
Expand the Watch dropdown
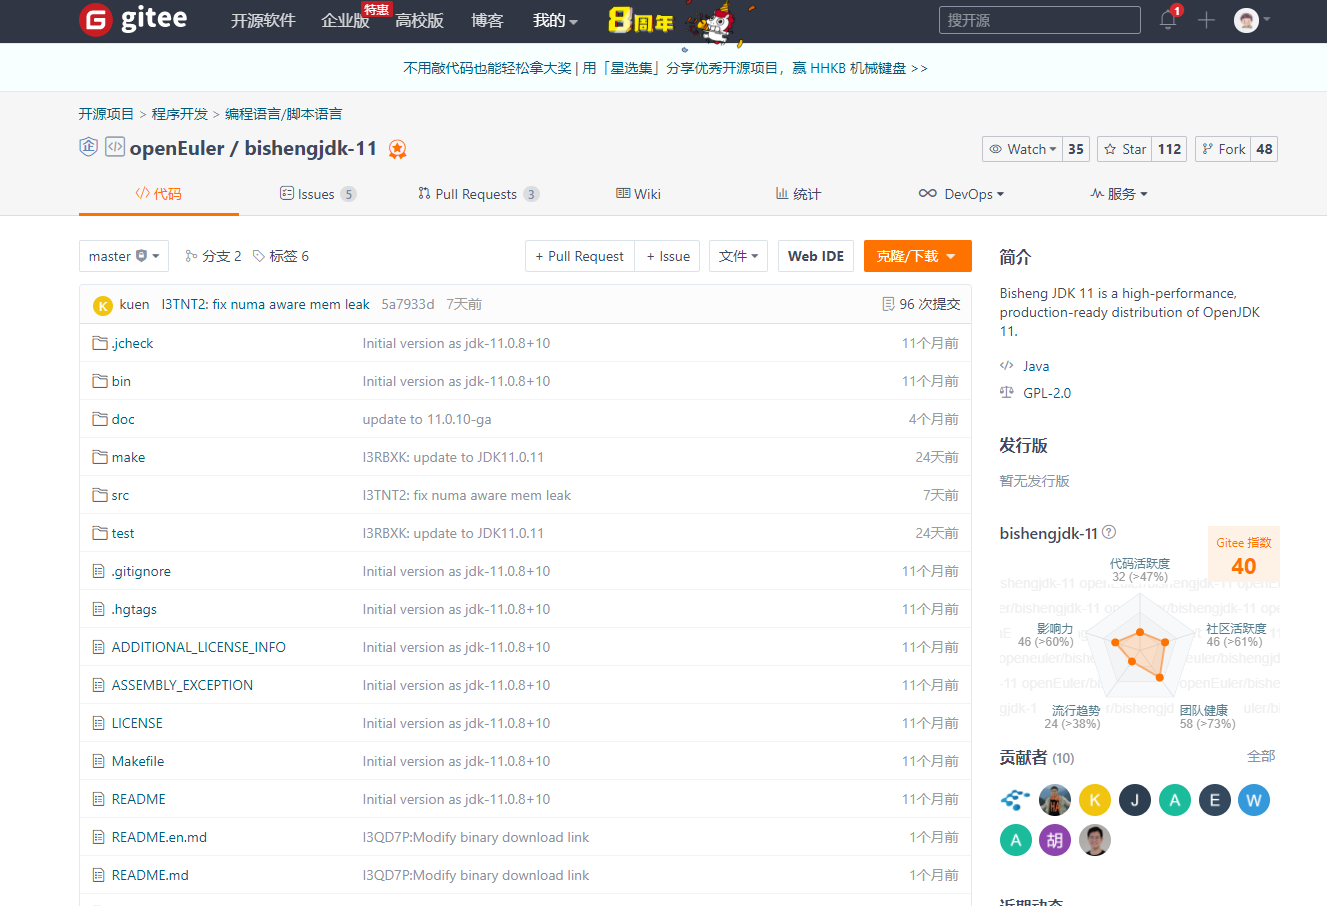tap(1022, 149)
